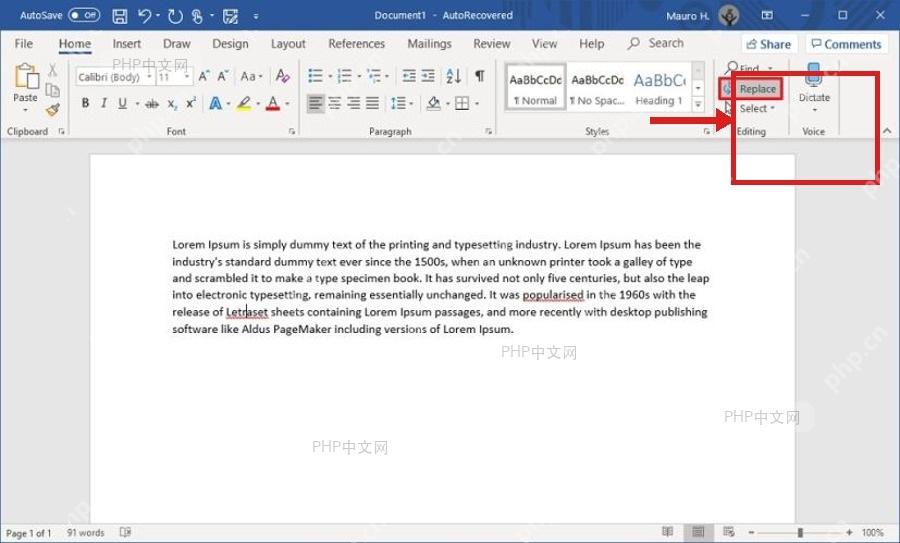
Task: Toggle Underline formatting
Action: pyautogui.click(x=122, y=103)
